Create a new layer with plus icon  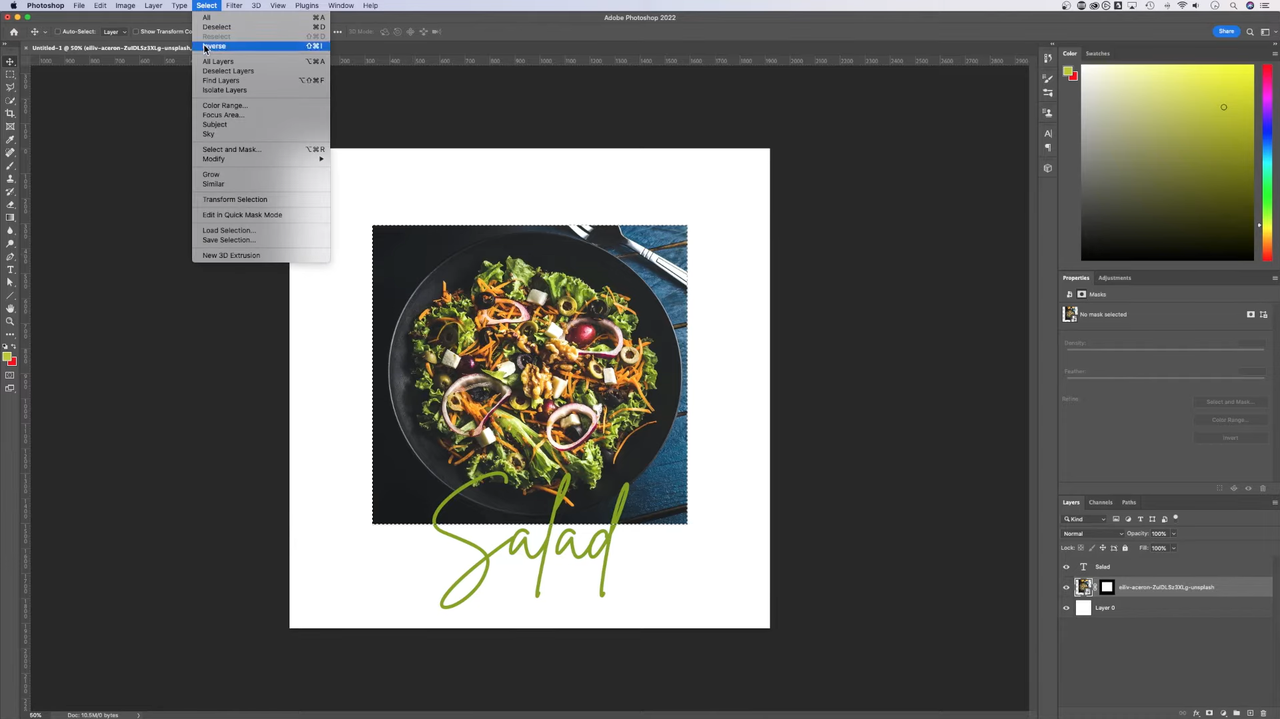point(1250,713)
